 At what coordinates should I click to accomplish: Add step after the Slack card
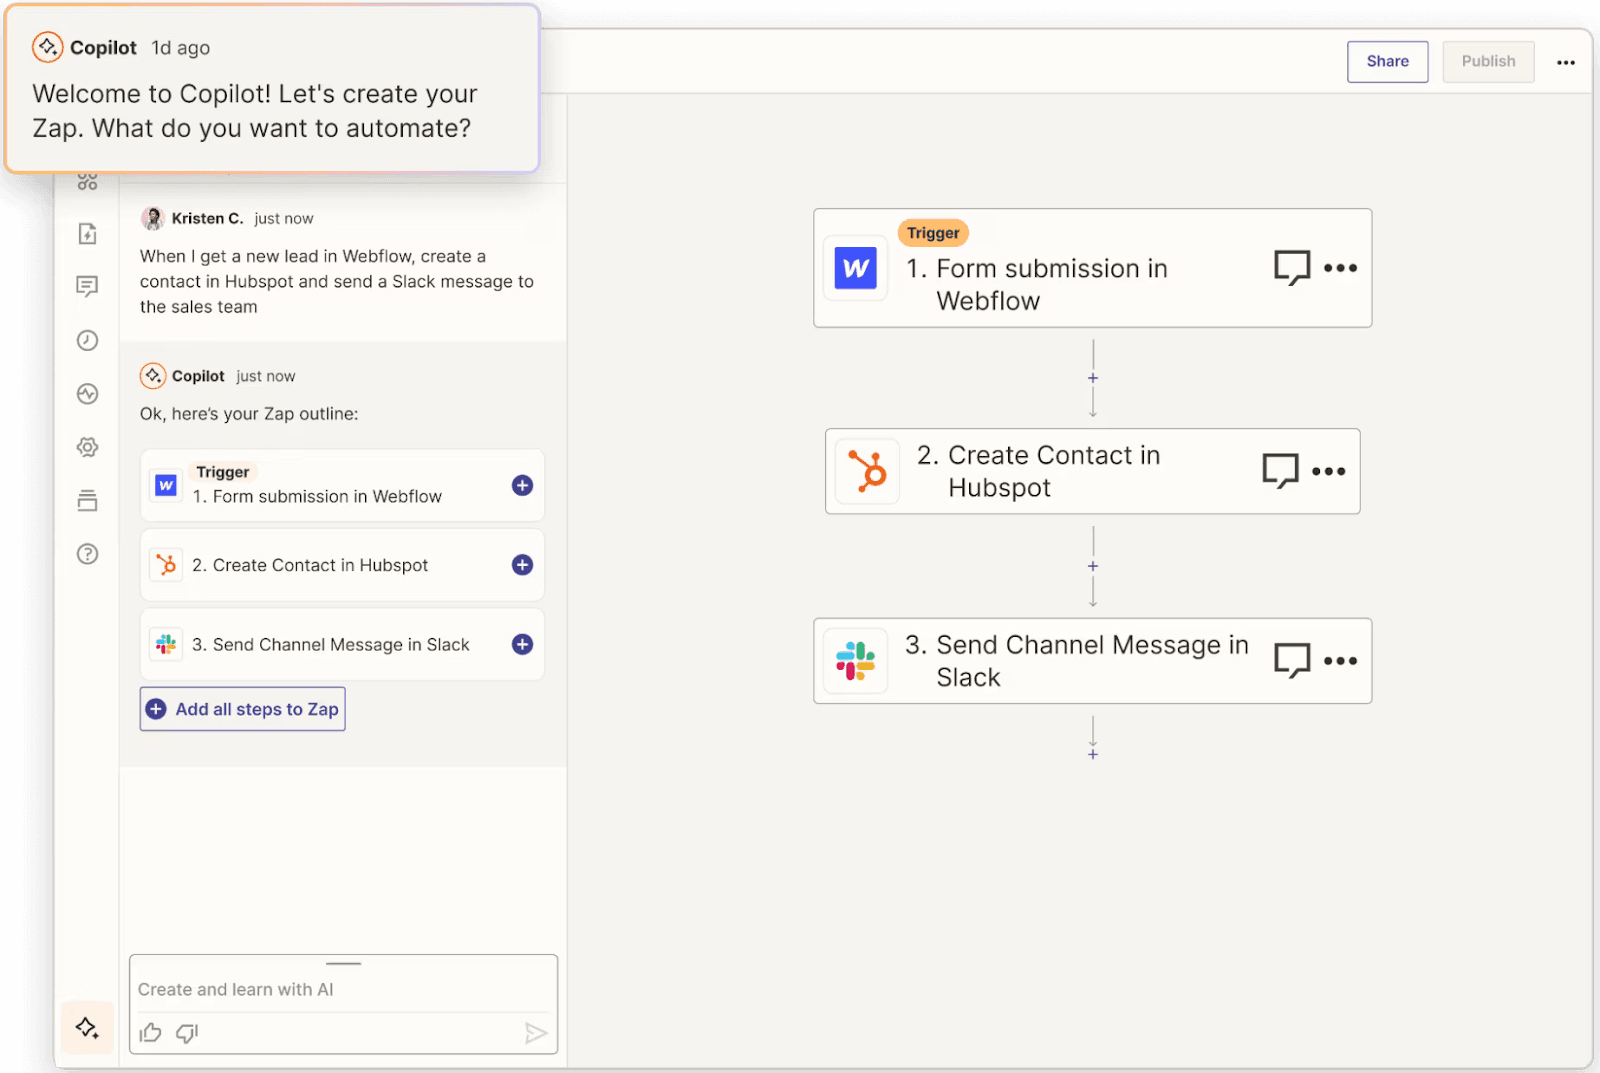click(1093, 754)
